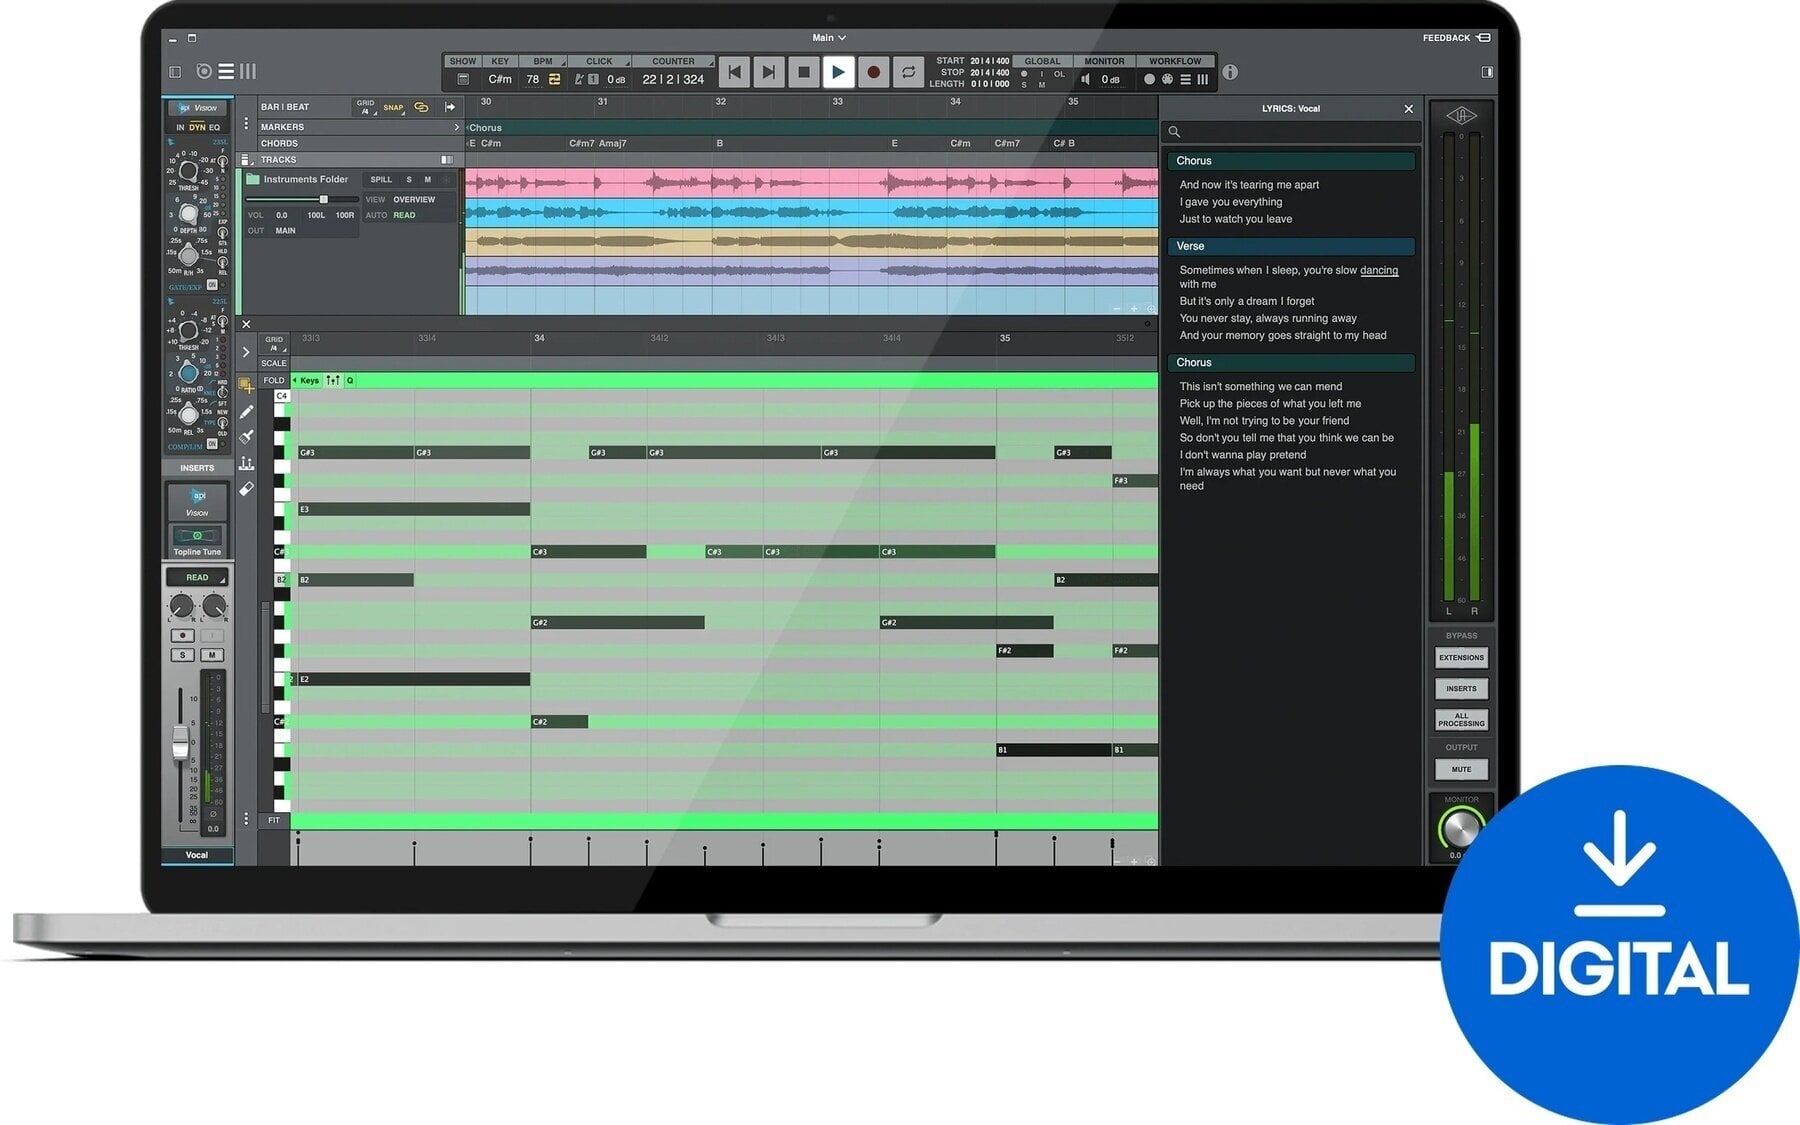Viewport: 1800px width, 1125px height.
Task: Select the velocity stems tool
Action: (246, 463)
